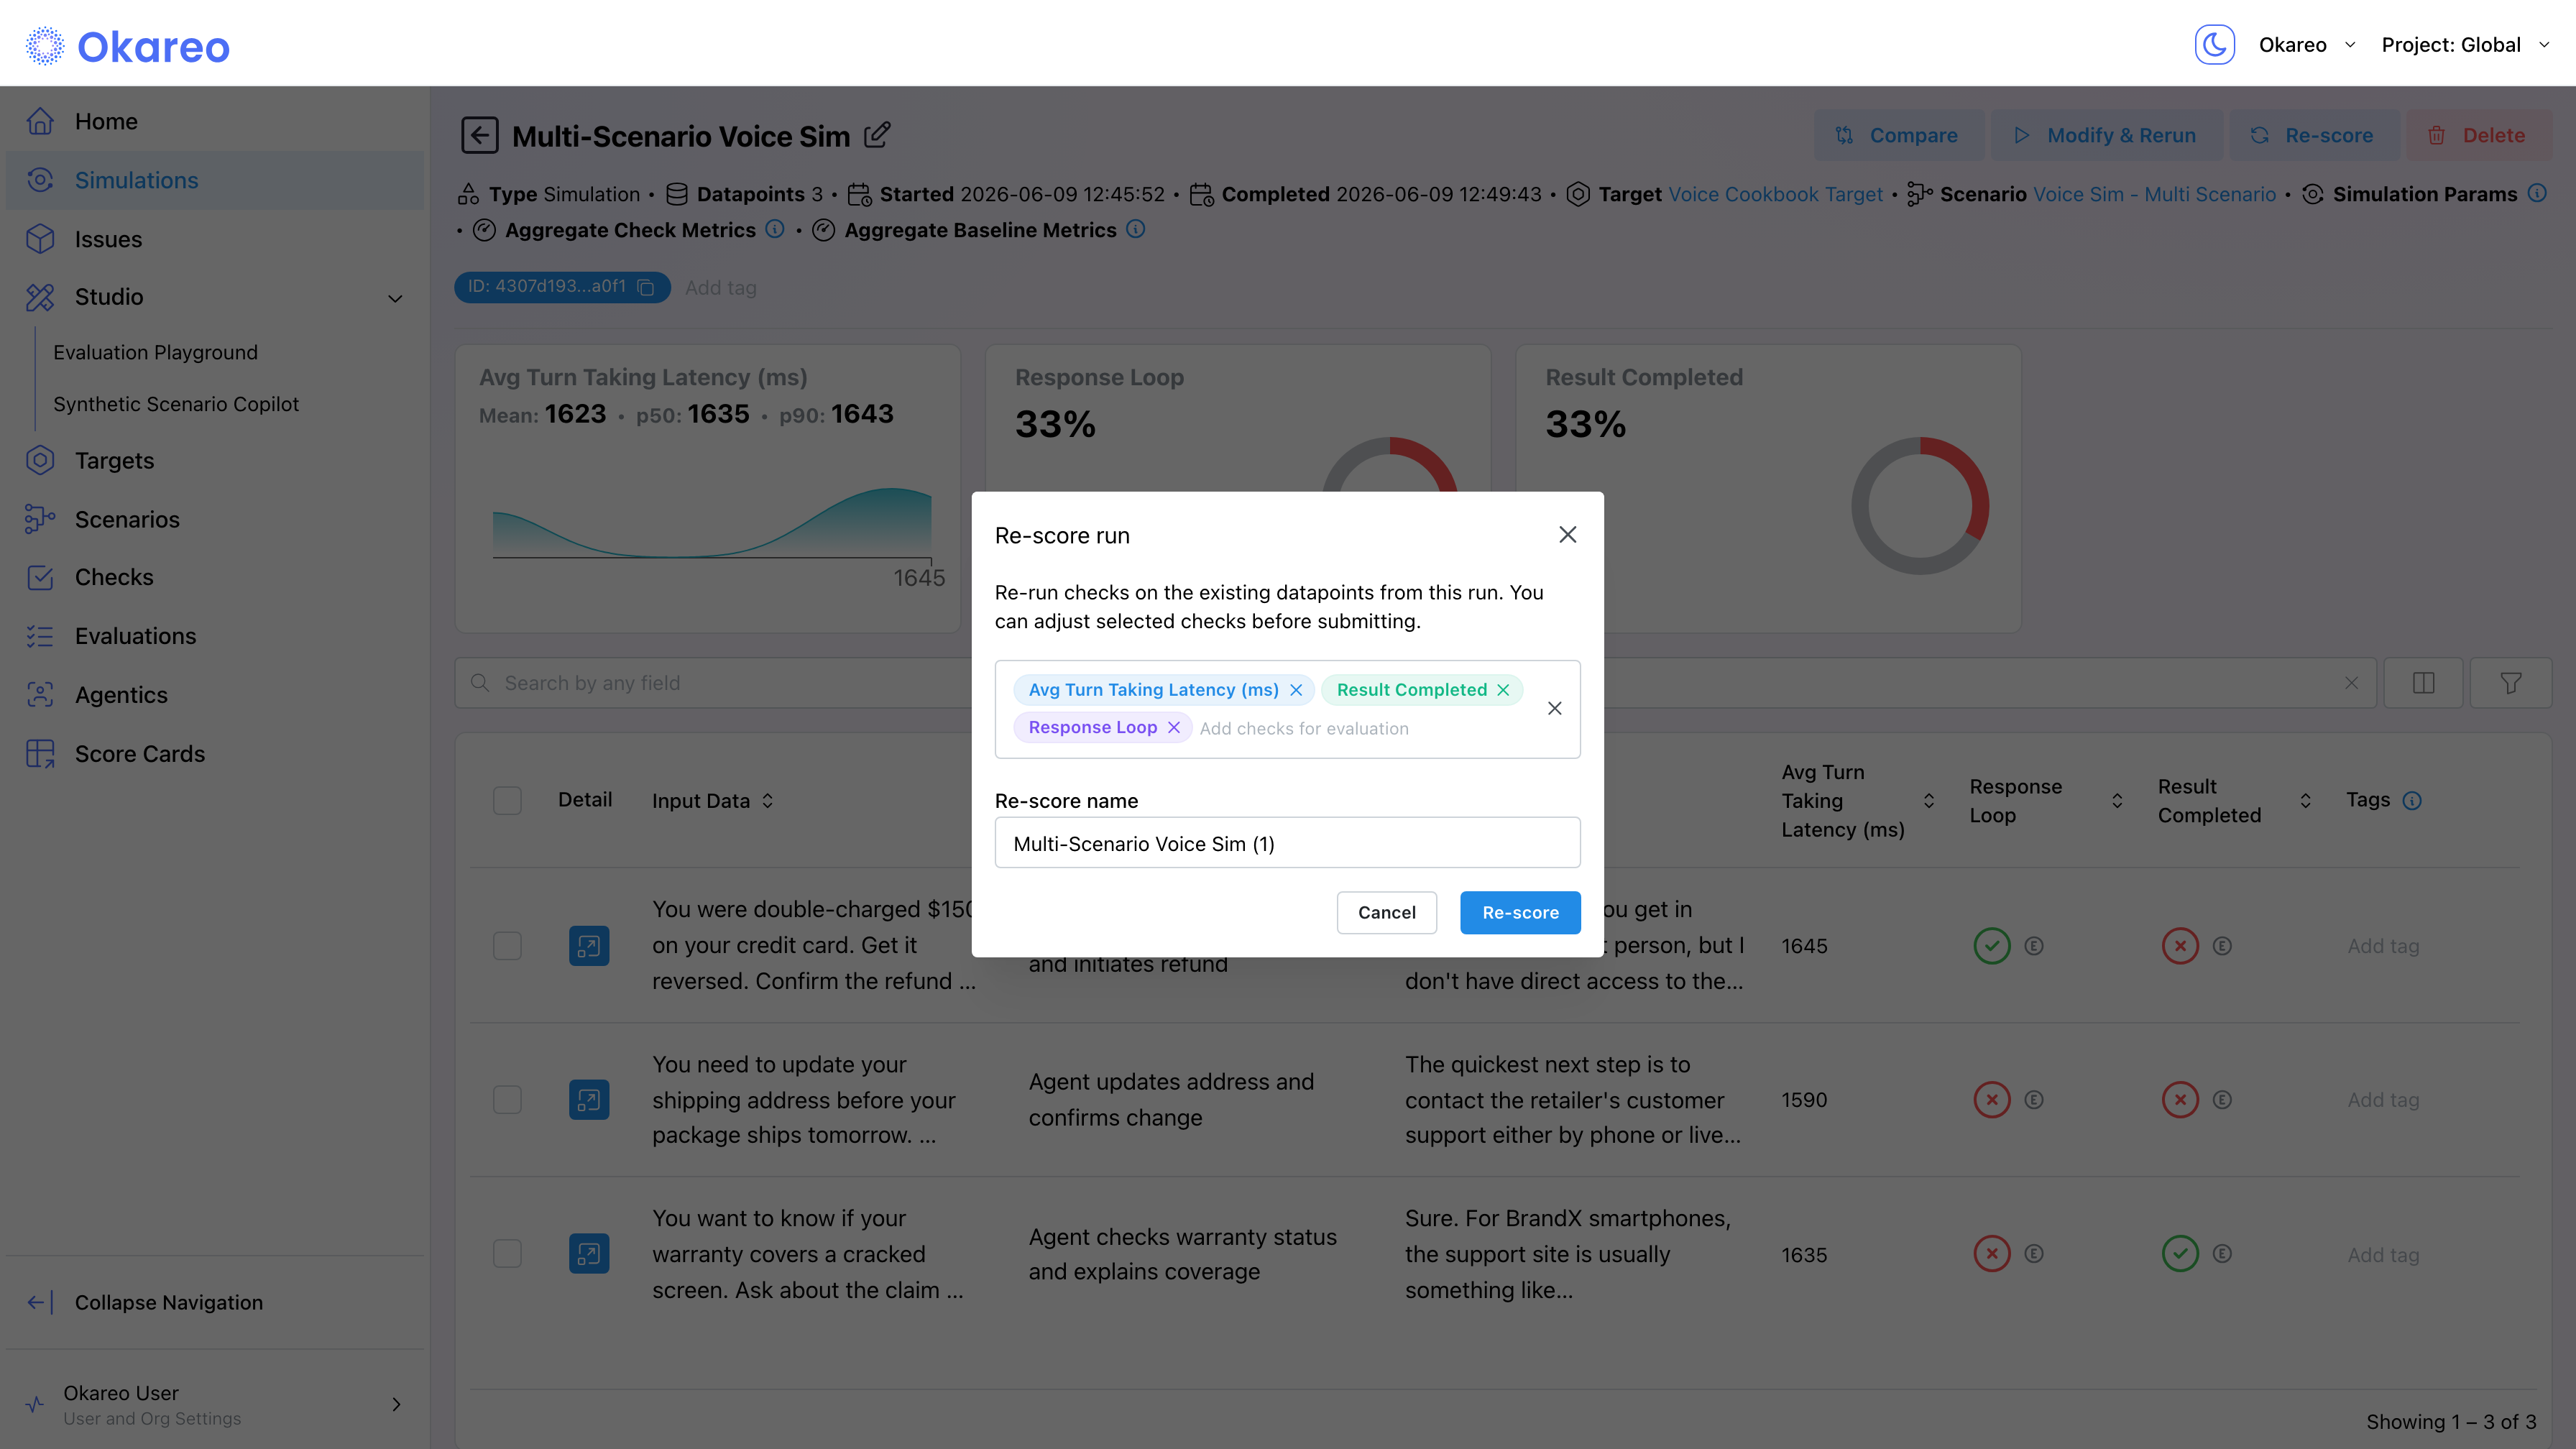Viewport: 2576px width, 1449px height.
Task: Sort by Result Completed column
Action: pos(2305,800)
